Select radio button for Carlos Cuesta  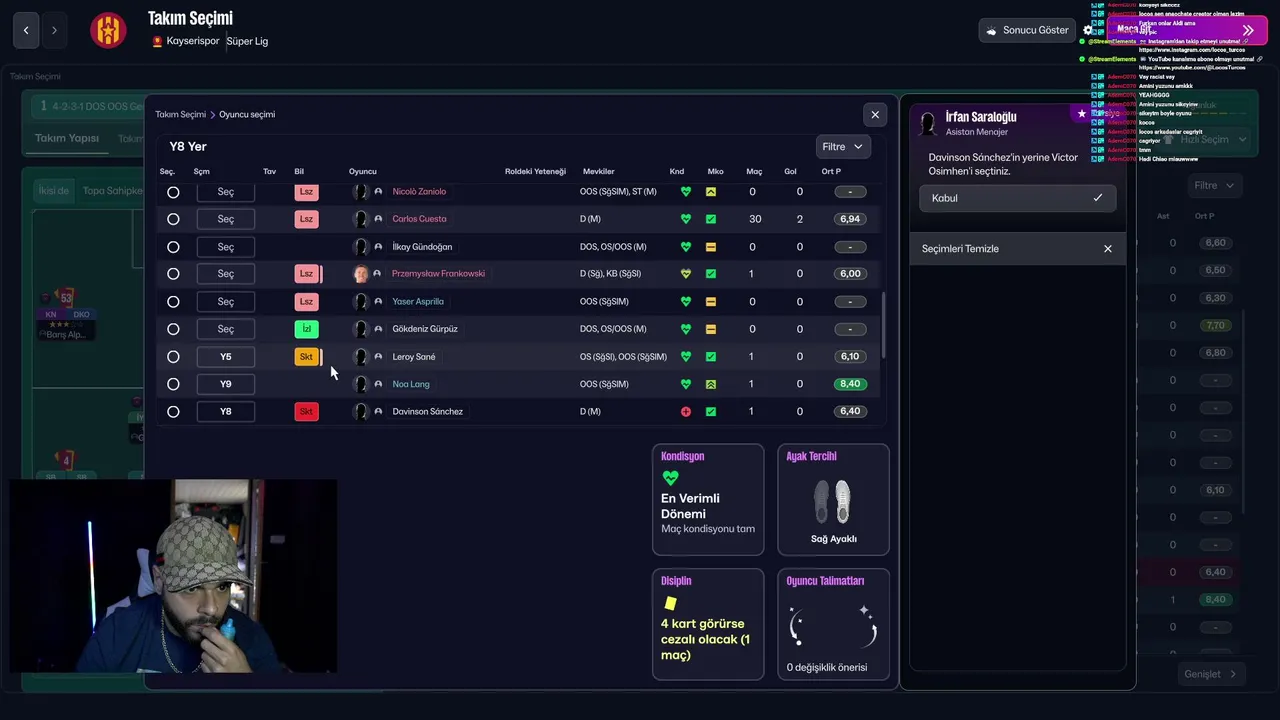(x=173, y=219)
